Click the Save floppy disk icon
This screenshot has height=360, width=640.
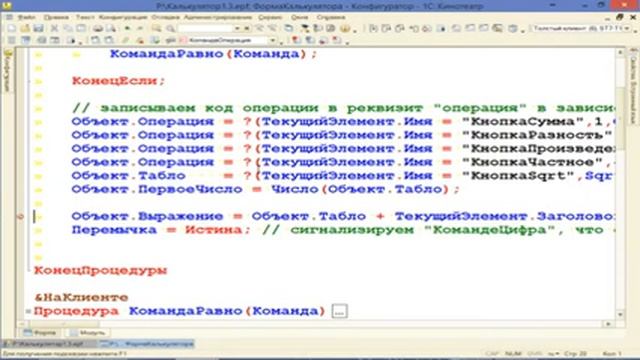tap(38, 28)
